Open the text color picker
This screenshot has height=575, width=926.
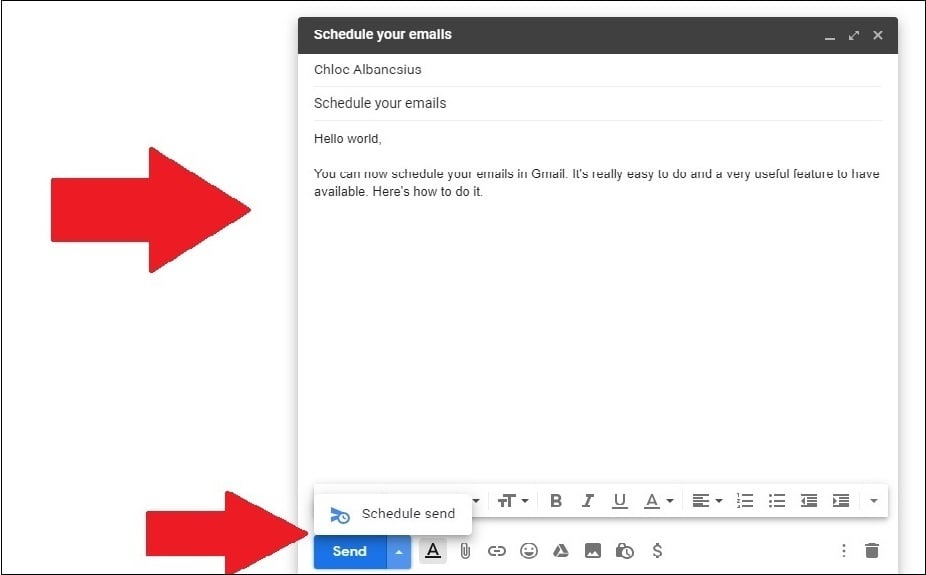tap(657, 501)
